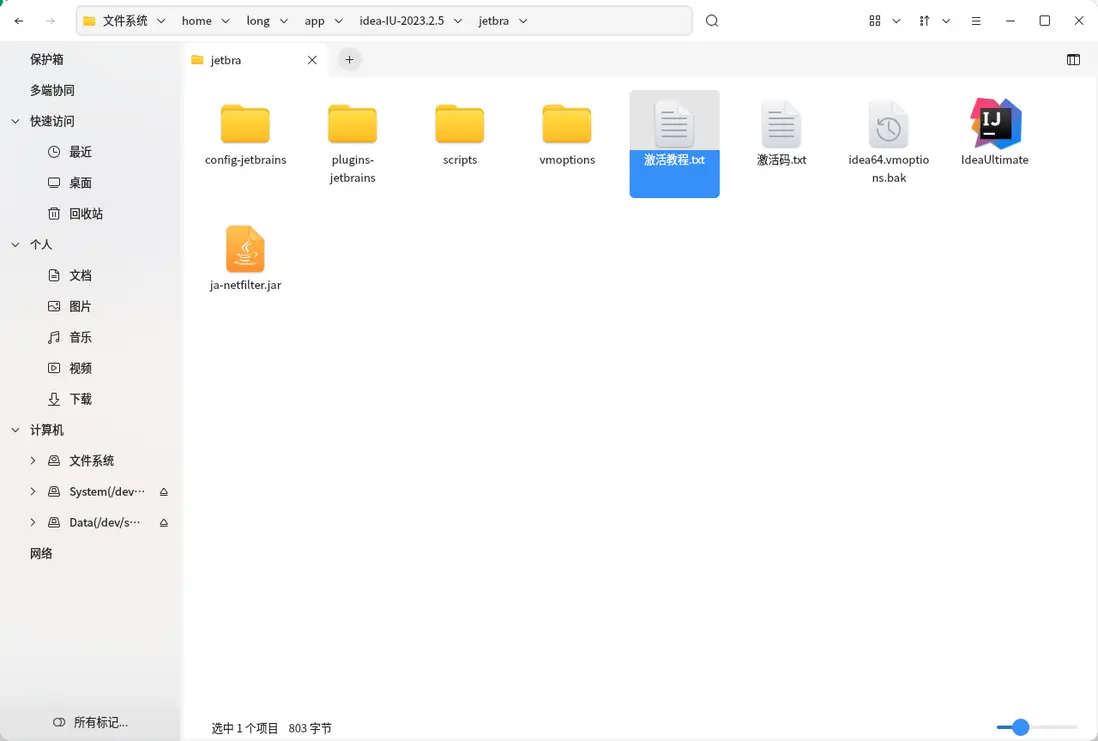Go back to the previous folder

click(19, 21)
